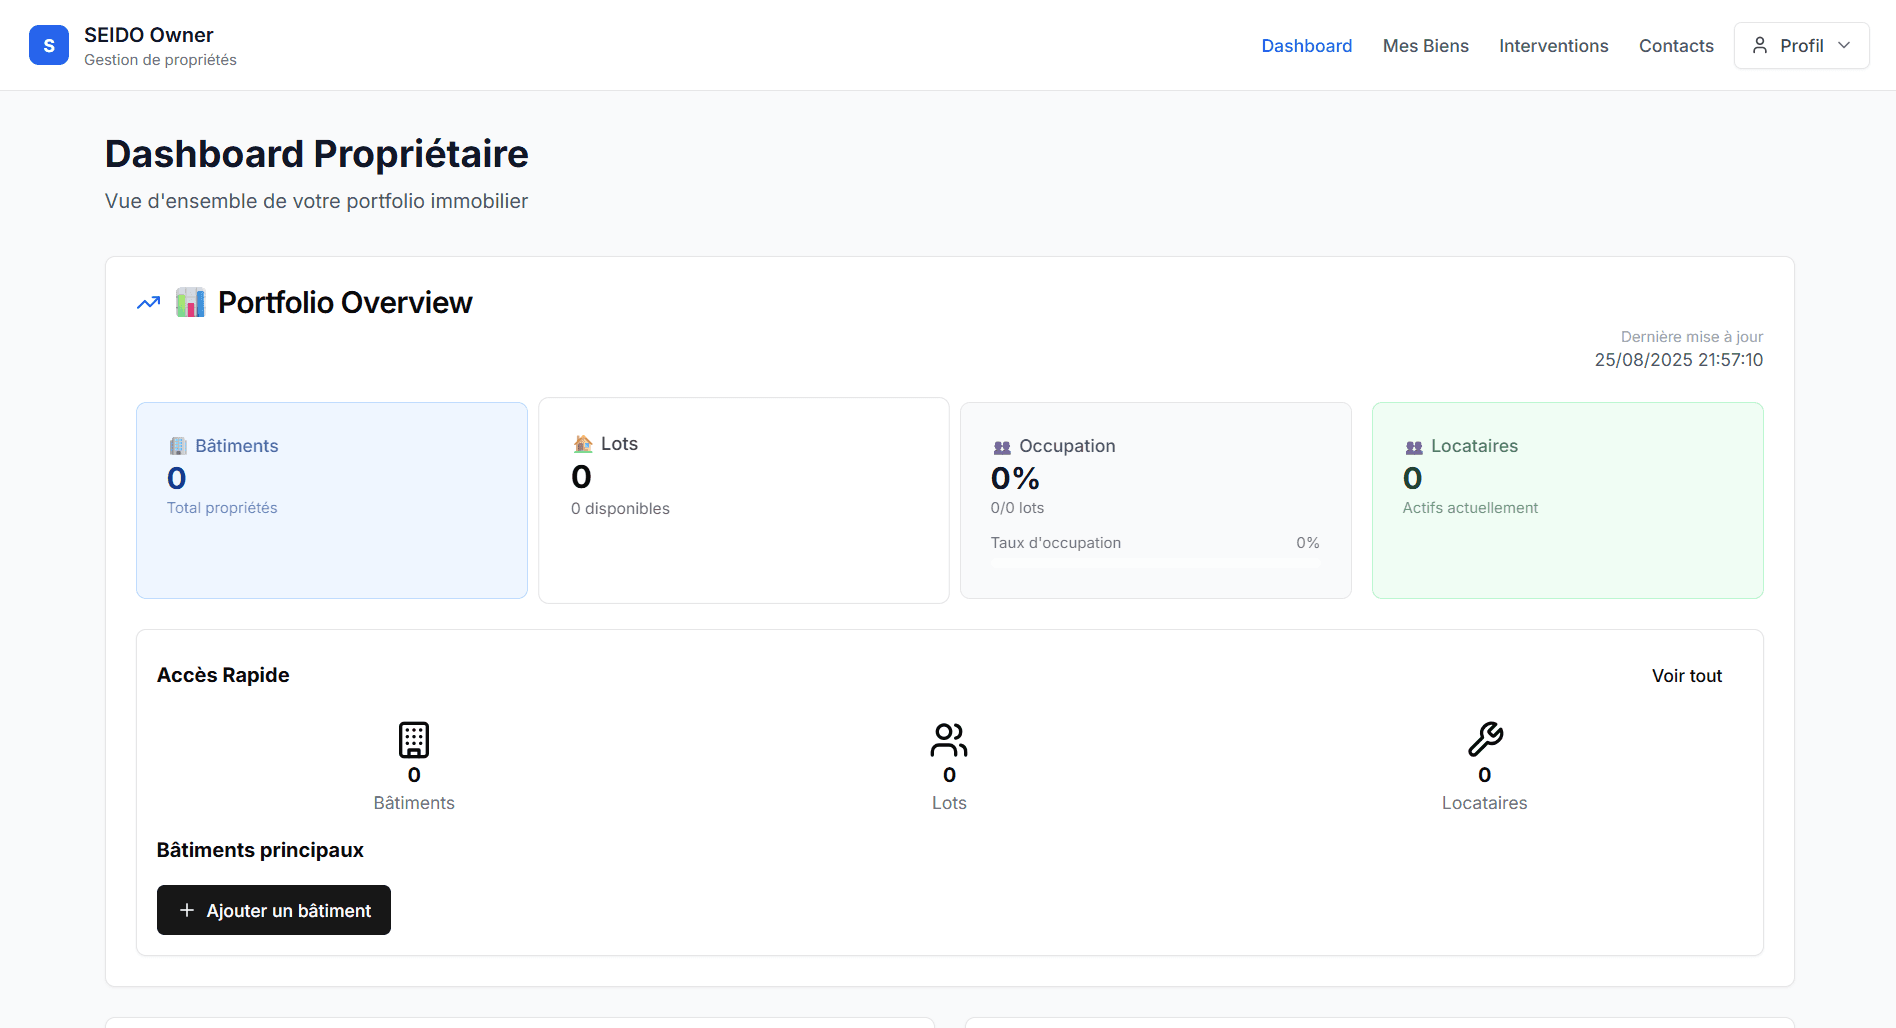Click the SEIDO Owner blue logo icon
This screenshot has width=1896, height=1028.
[x=49, y=45]
